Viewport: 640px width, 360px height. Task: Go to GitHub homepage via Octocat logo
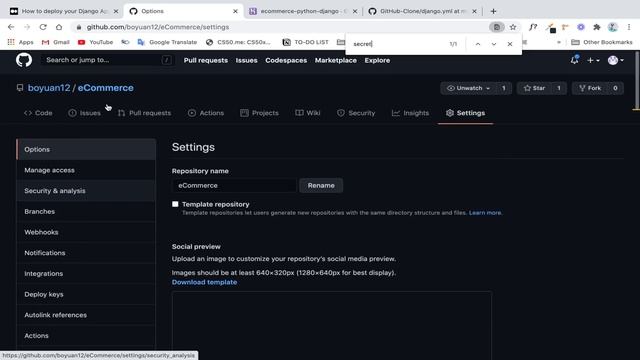click(x=24, y=60)
